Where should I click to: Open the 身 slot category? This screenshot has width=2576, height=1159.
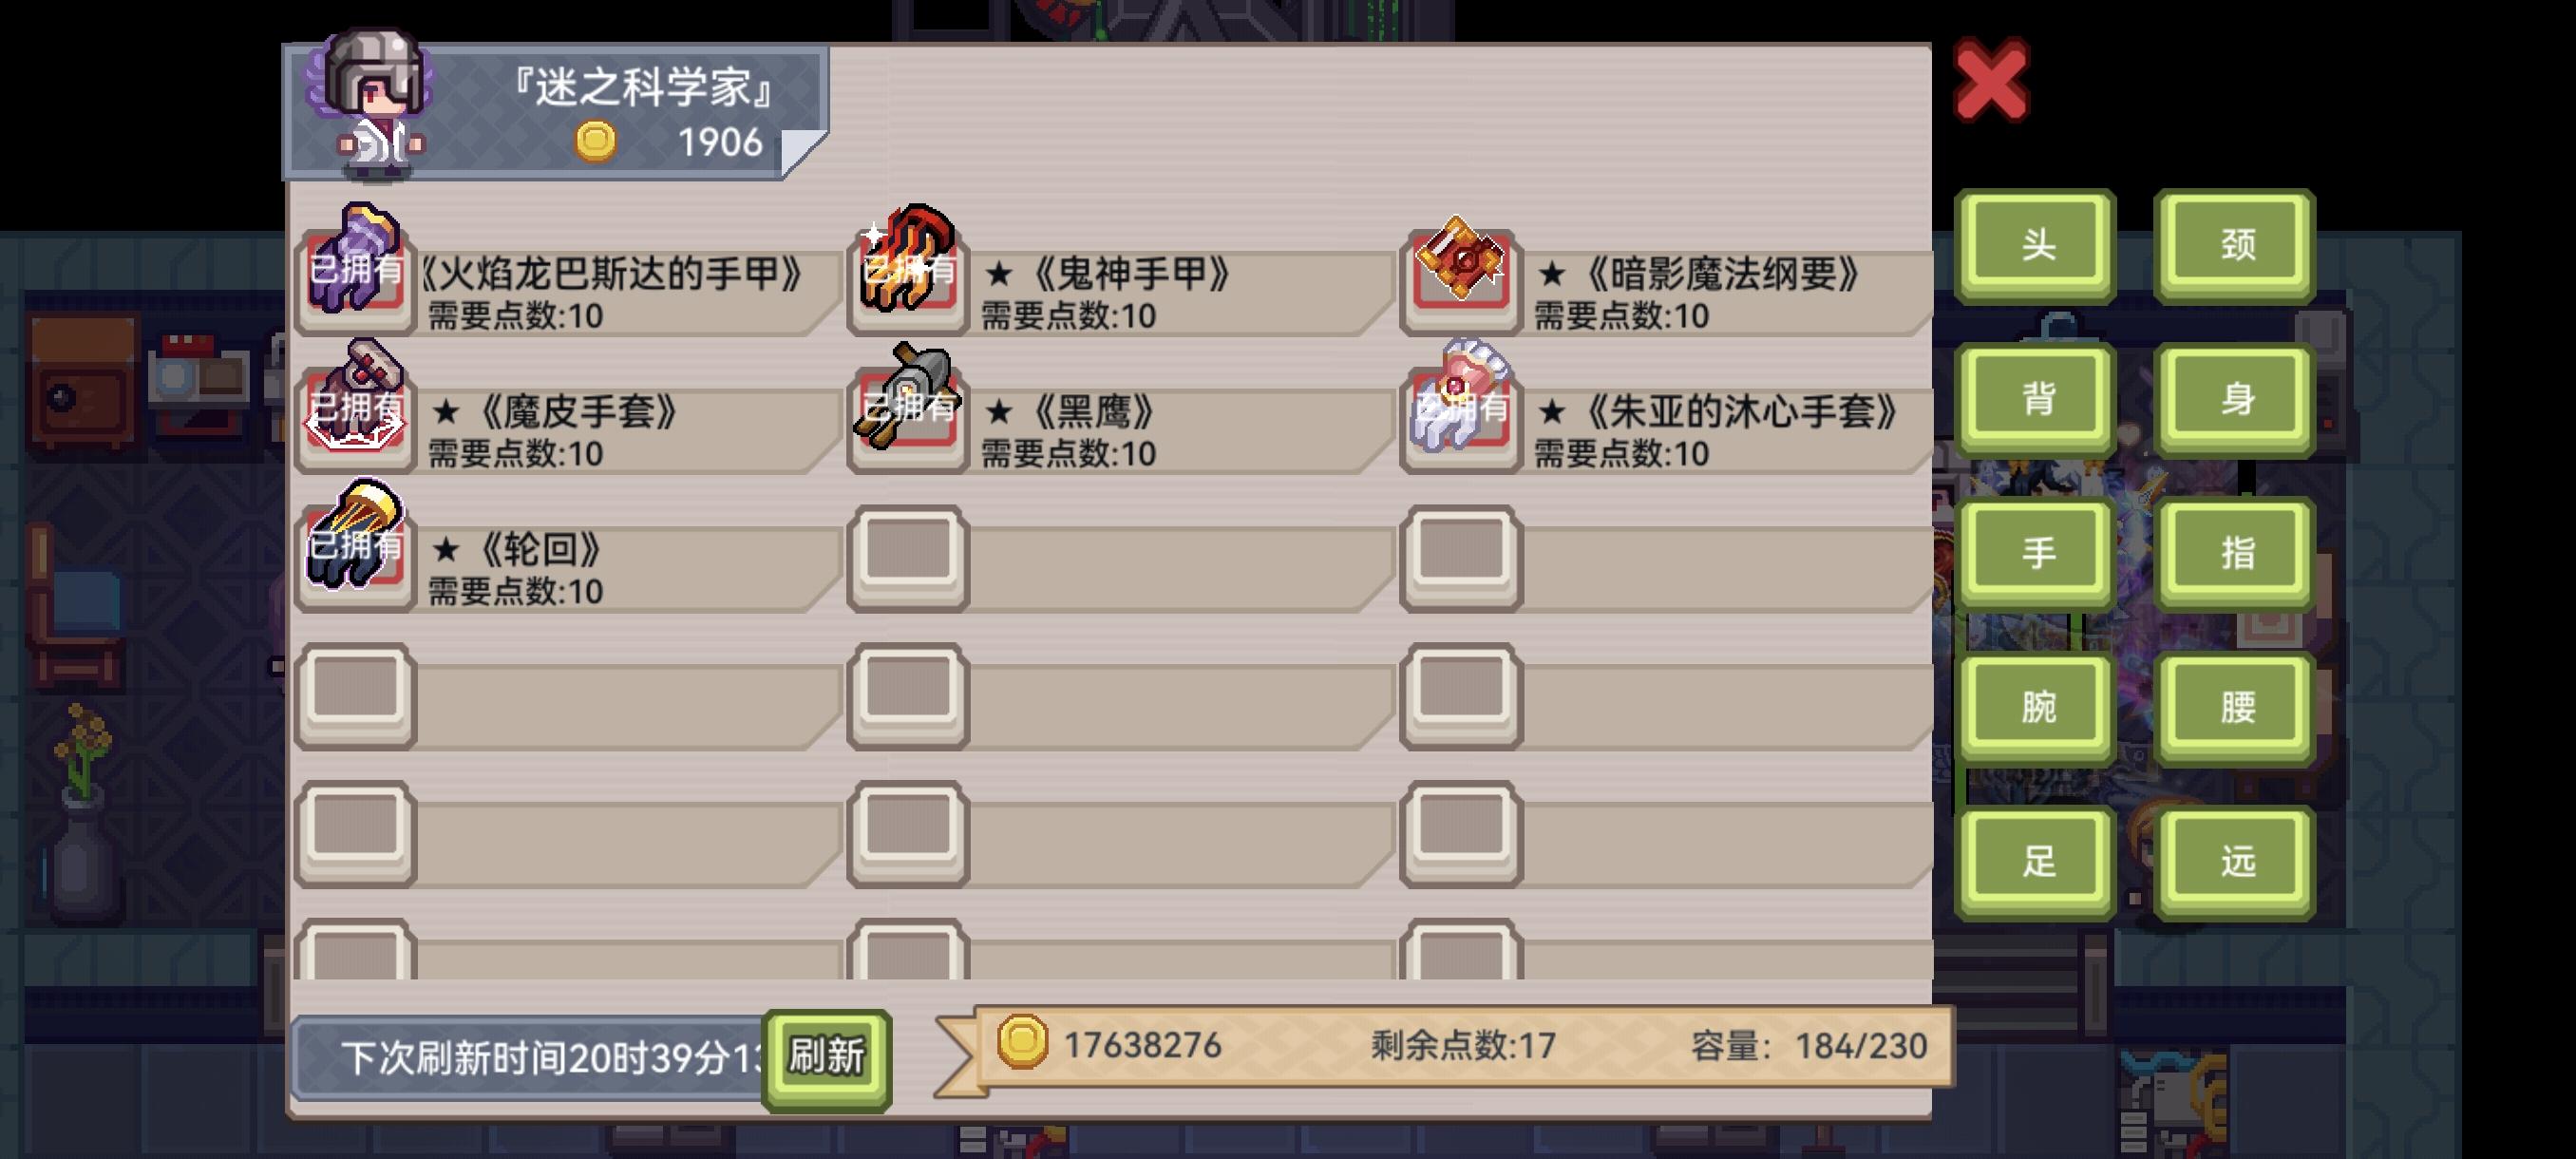tap(2236, 398)
